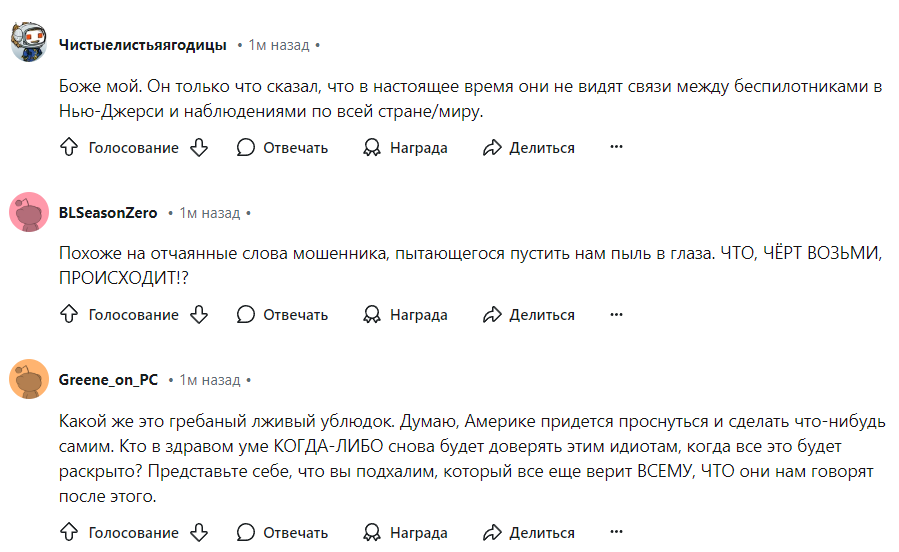Upvote the Чистыелистьяягодицы comment
Screen dimensions: 899x552
pos(69,147)
